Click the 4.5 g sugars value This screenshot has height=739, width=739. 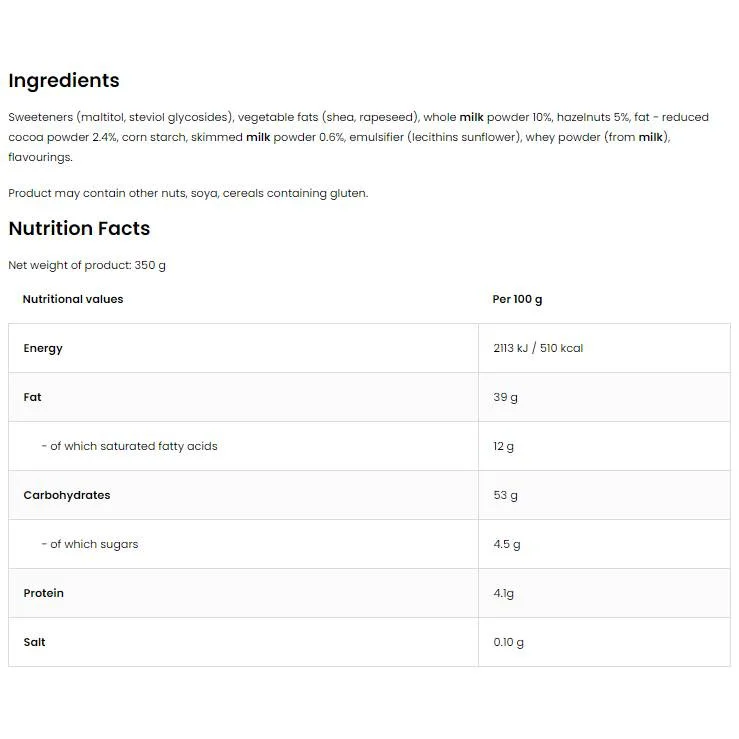[507, 544]
